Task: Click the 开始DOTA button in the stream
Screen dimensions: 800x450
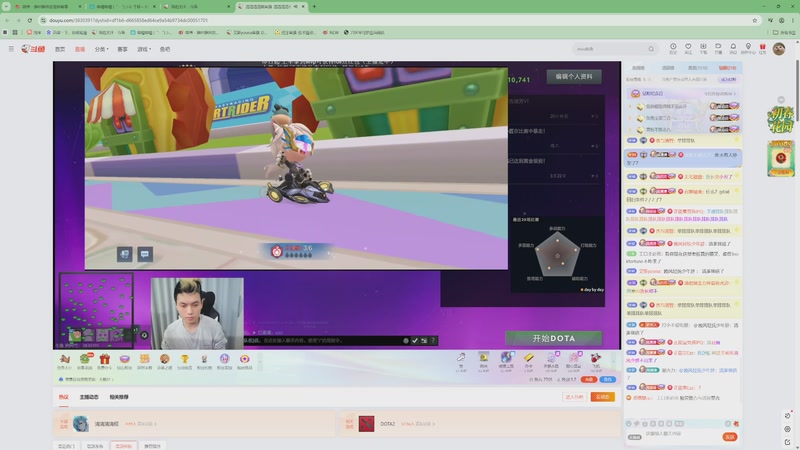Action: tap(554, 338)
